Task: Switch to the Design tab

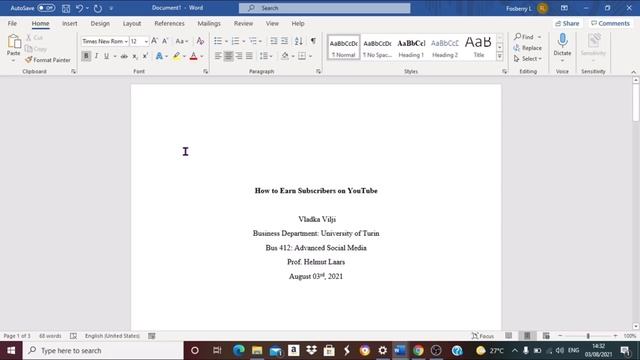Action: click(100, 24)
